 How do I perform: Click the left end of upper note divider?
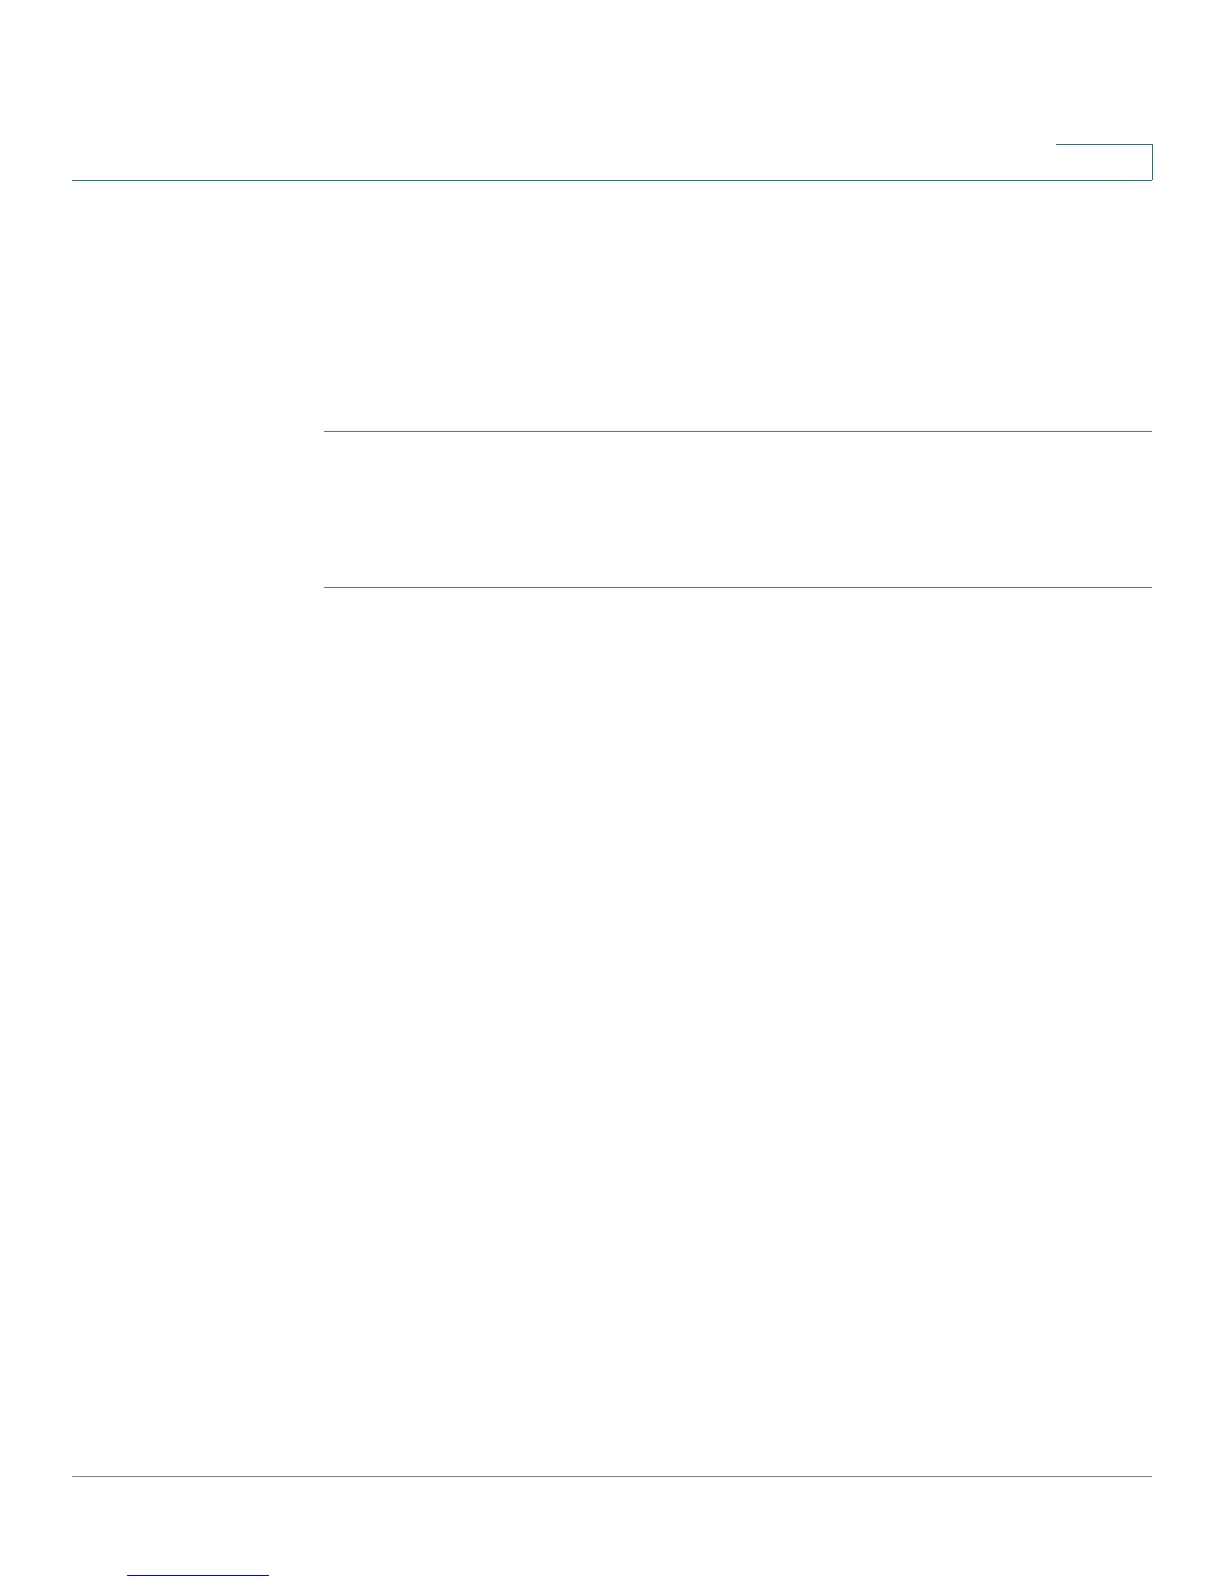point(328,431)
